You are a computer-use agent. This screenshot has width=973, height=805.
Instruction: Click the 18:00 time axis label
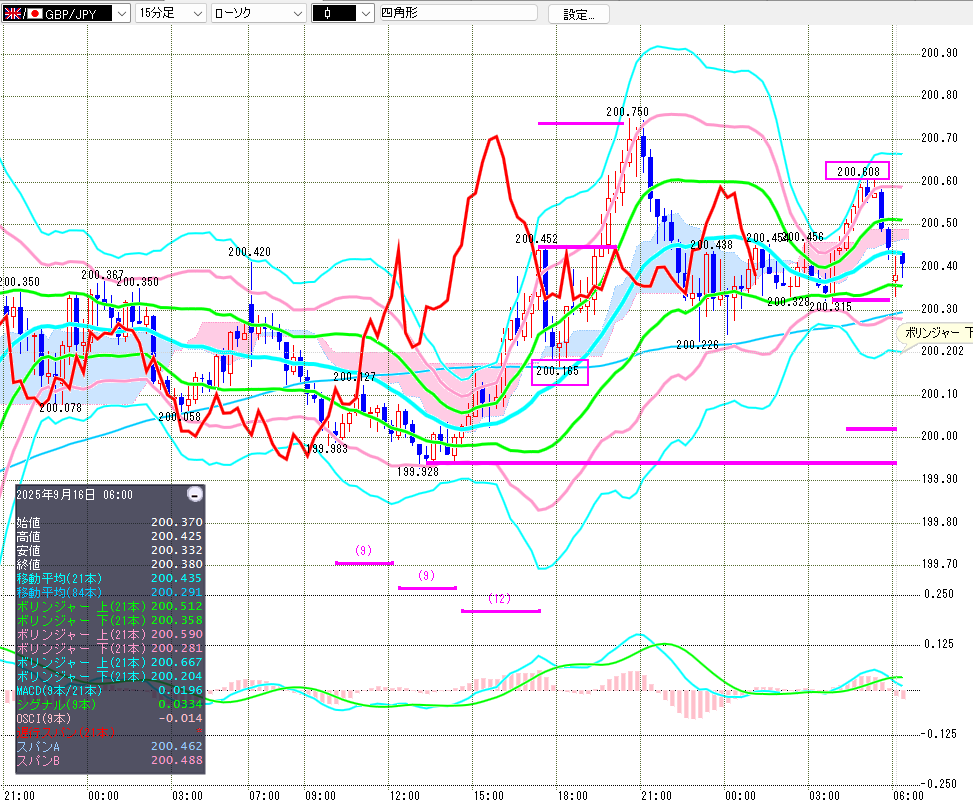(572, 796)
